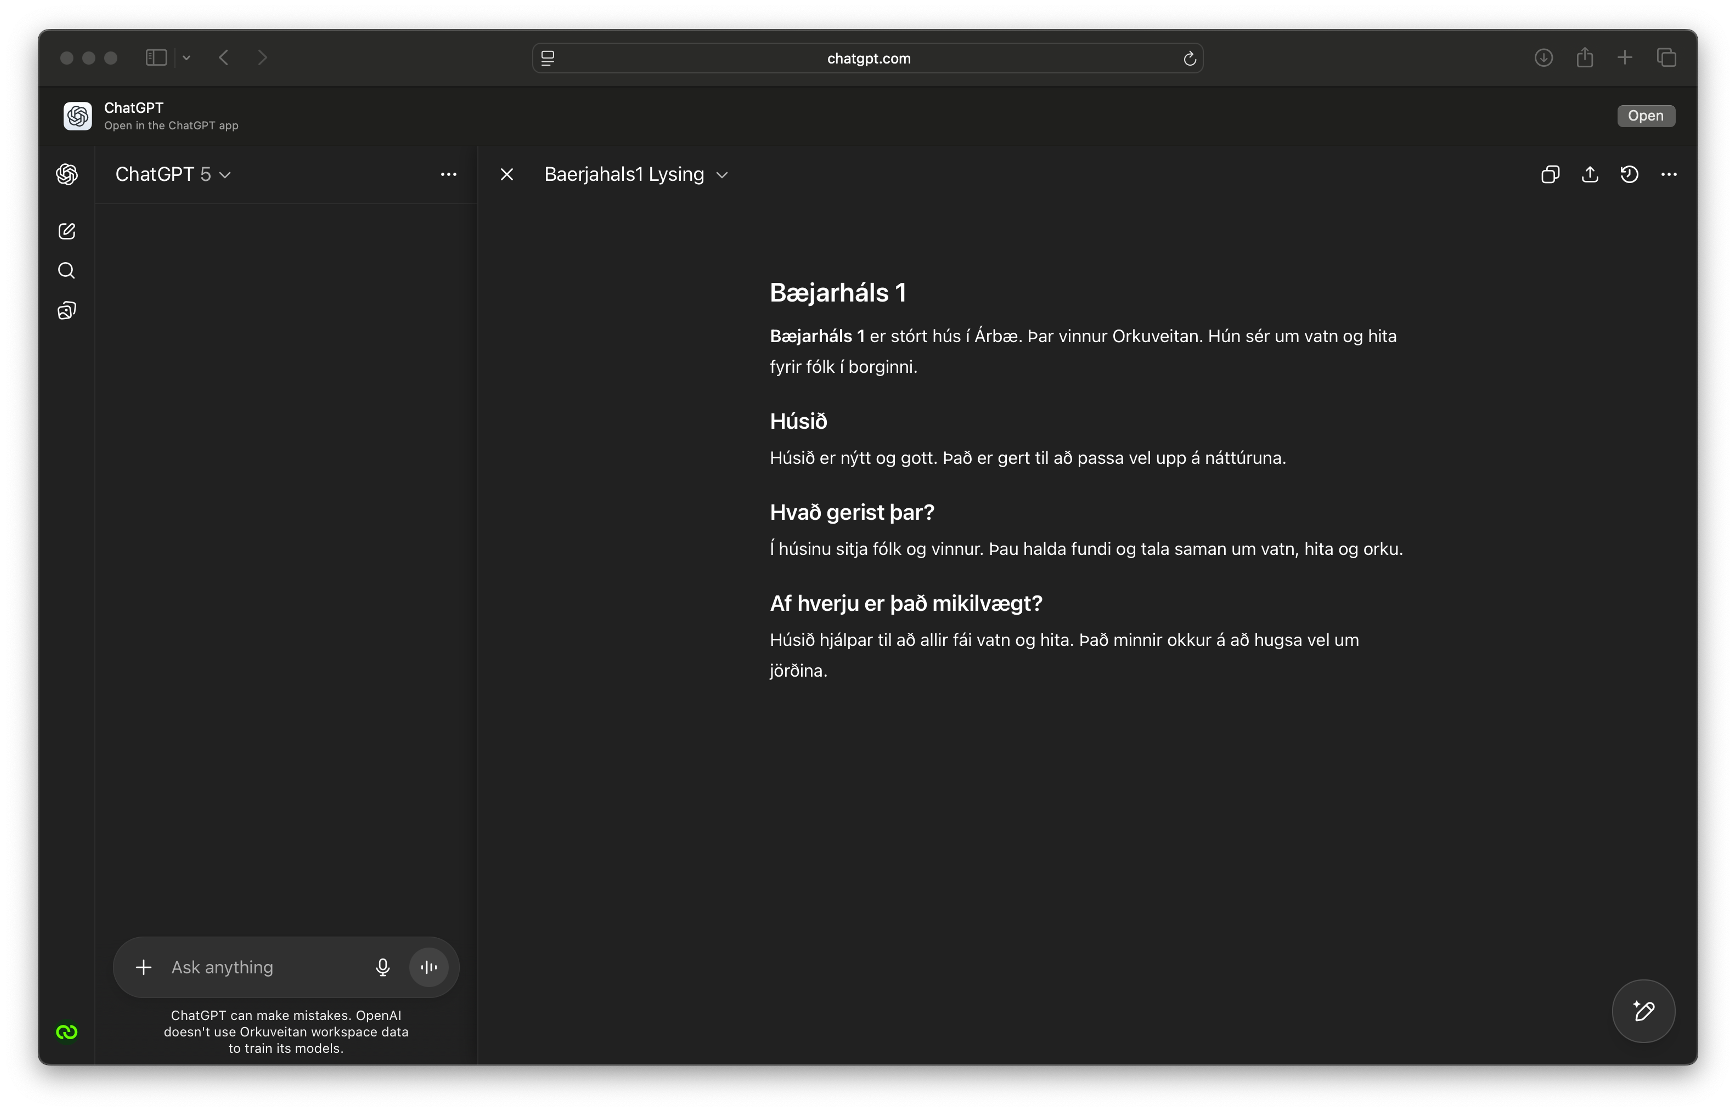This screenshot has width=1736, height=1112.
Task: Click the new chat pencil icon
Action: [67, 231]
